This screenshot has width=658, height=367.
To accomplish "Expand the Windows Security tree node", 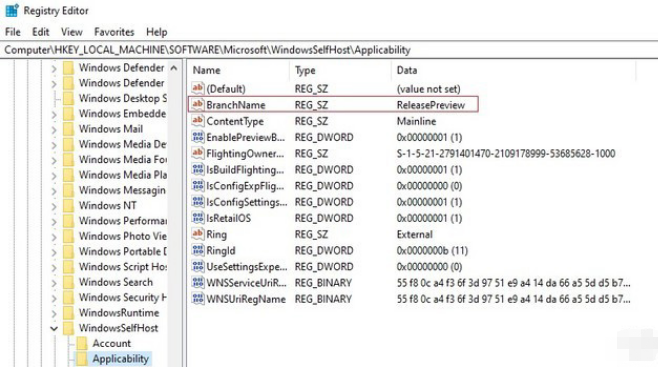I will [54, 298].
